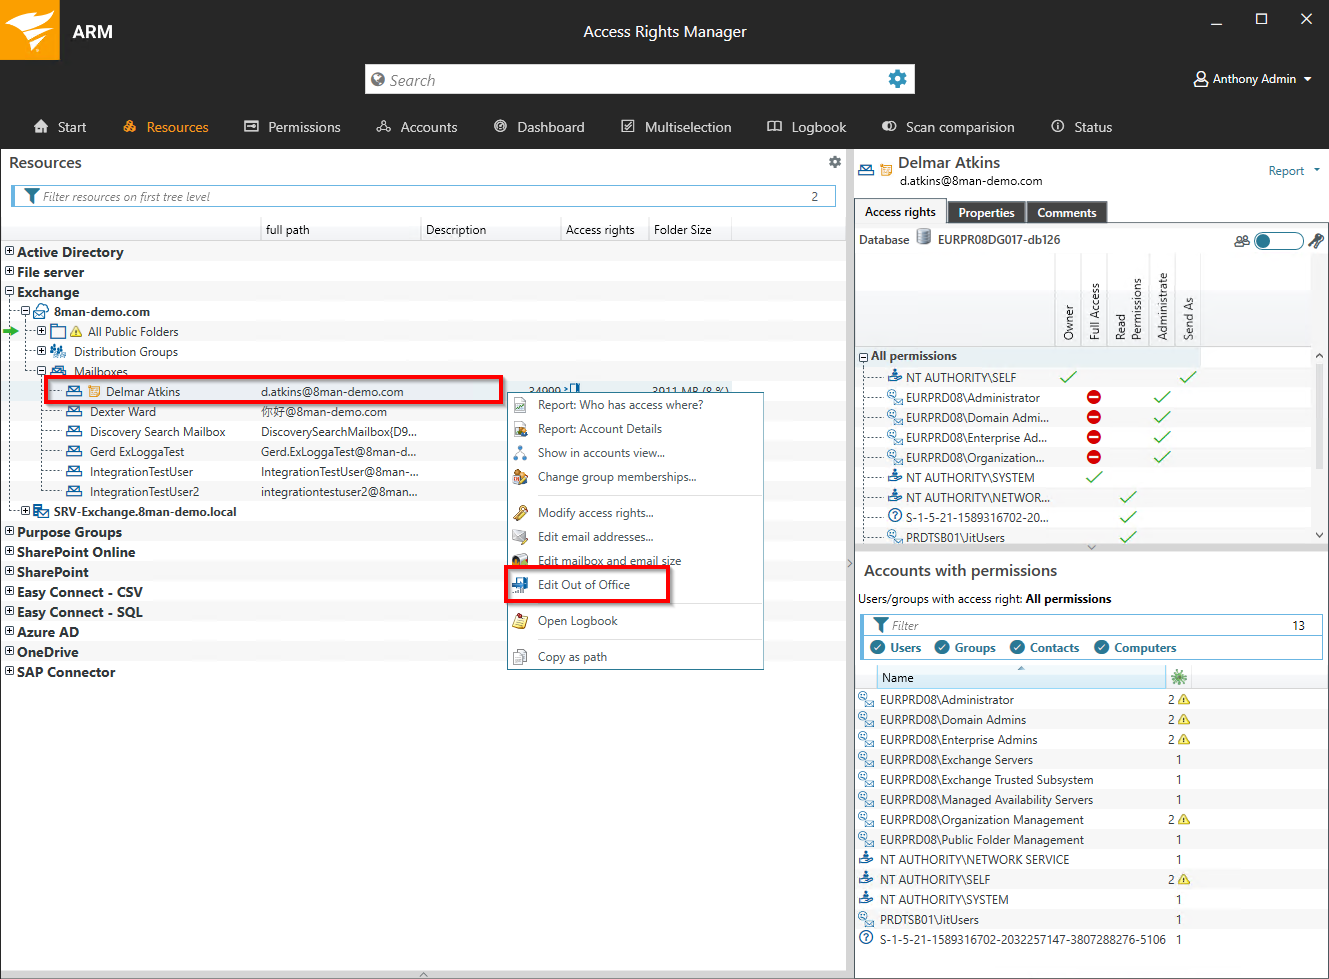
Task: Open the Report dropdown link
Action: tap(1293, 171)
